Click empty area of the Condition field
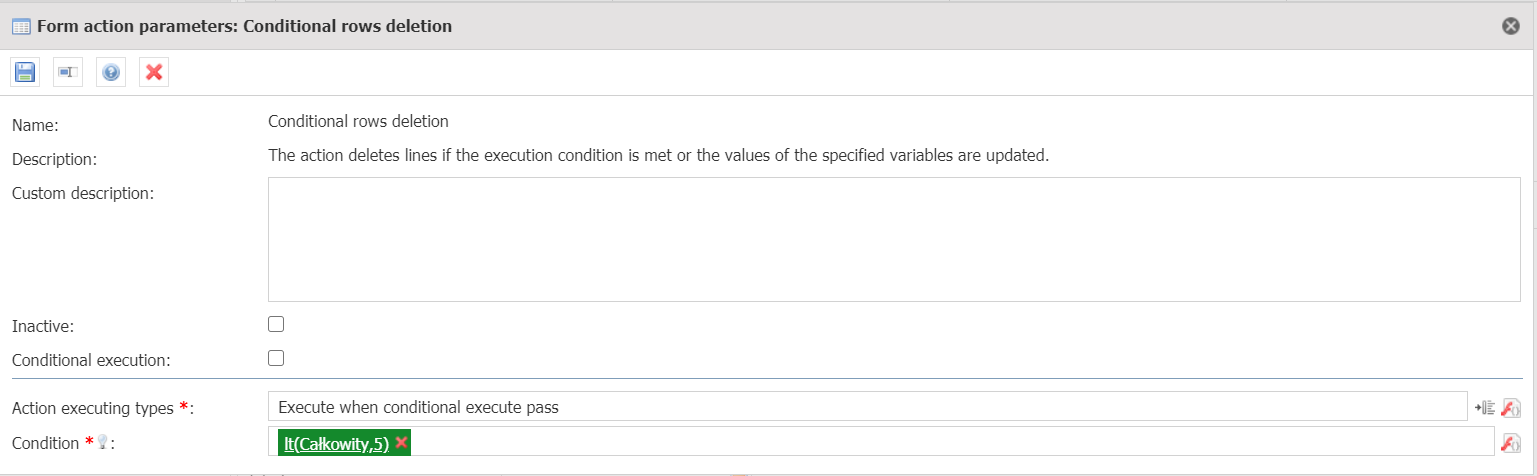Screen dimensions: 1537x476 click(950, 442)
